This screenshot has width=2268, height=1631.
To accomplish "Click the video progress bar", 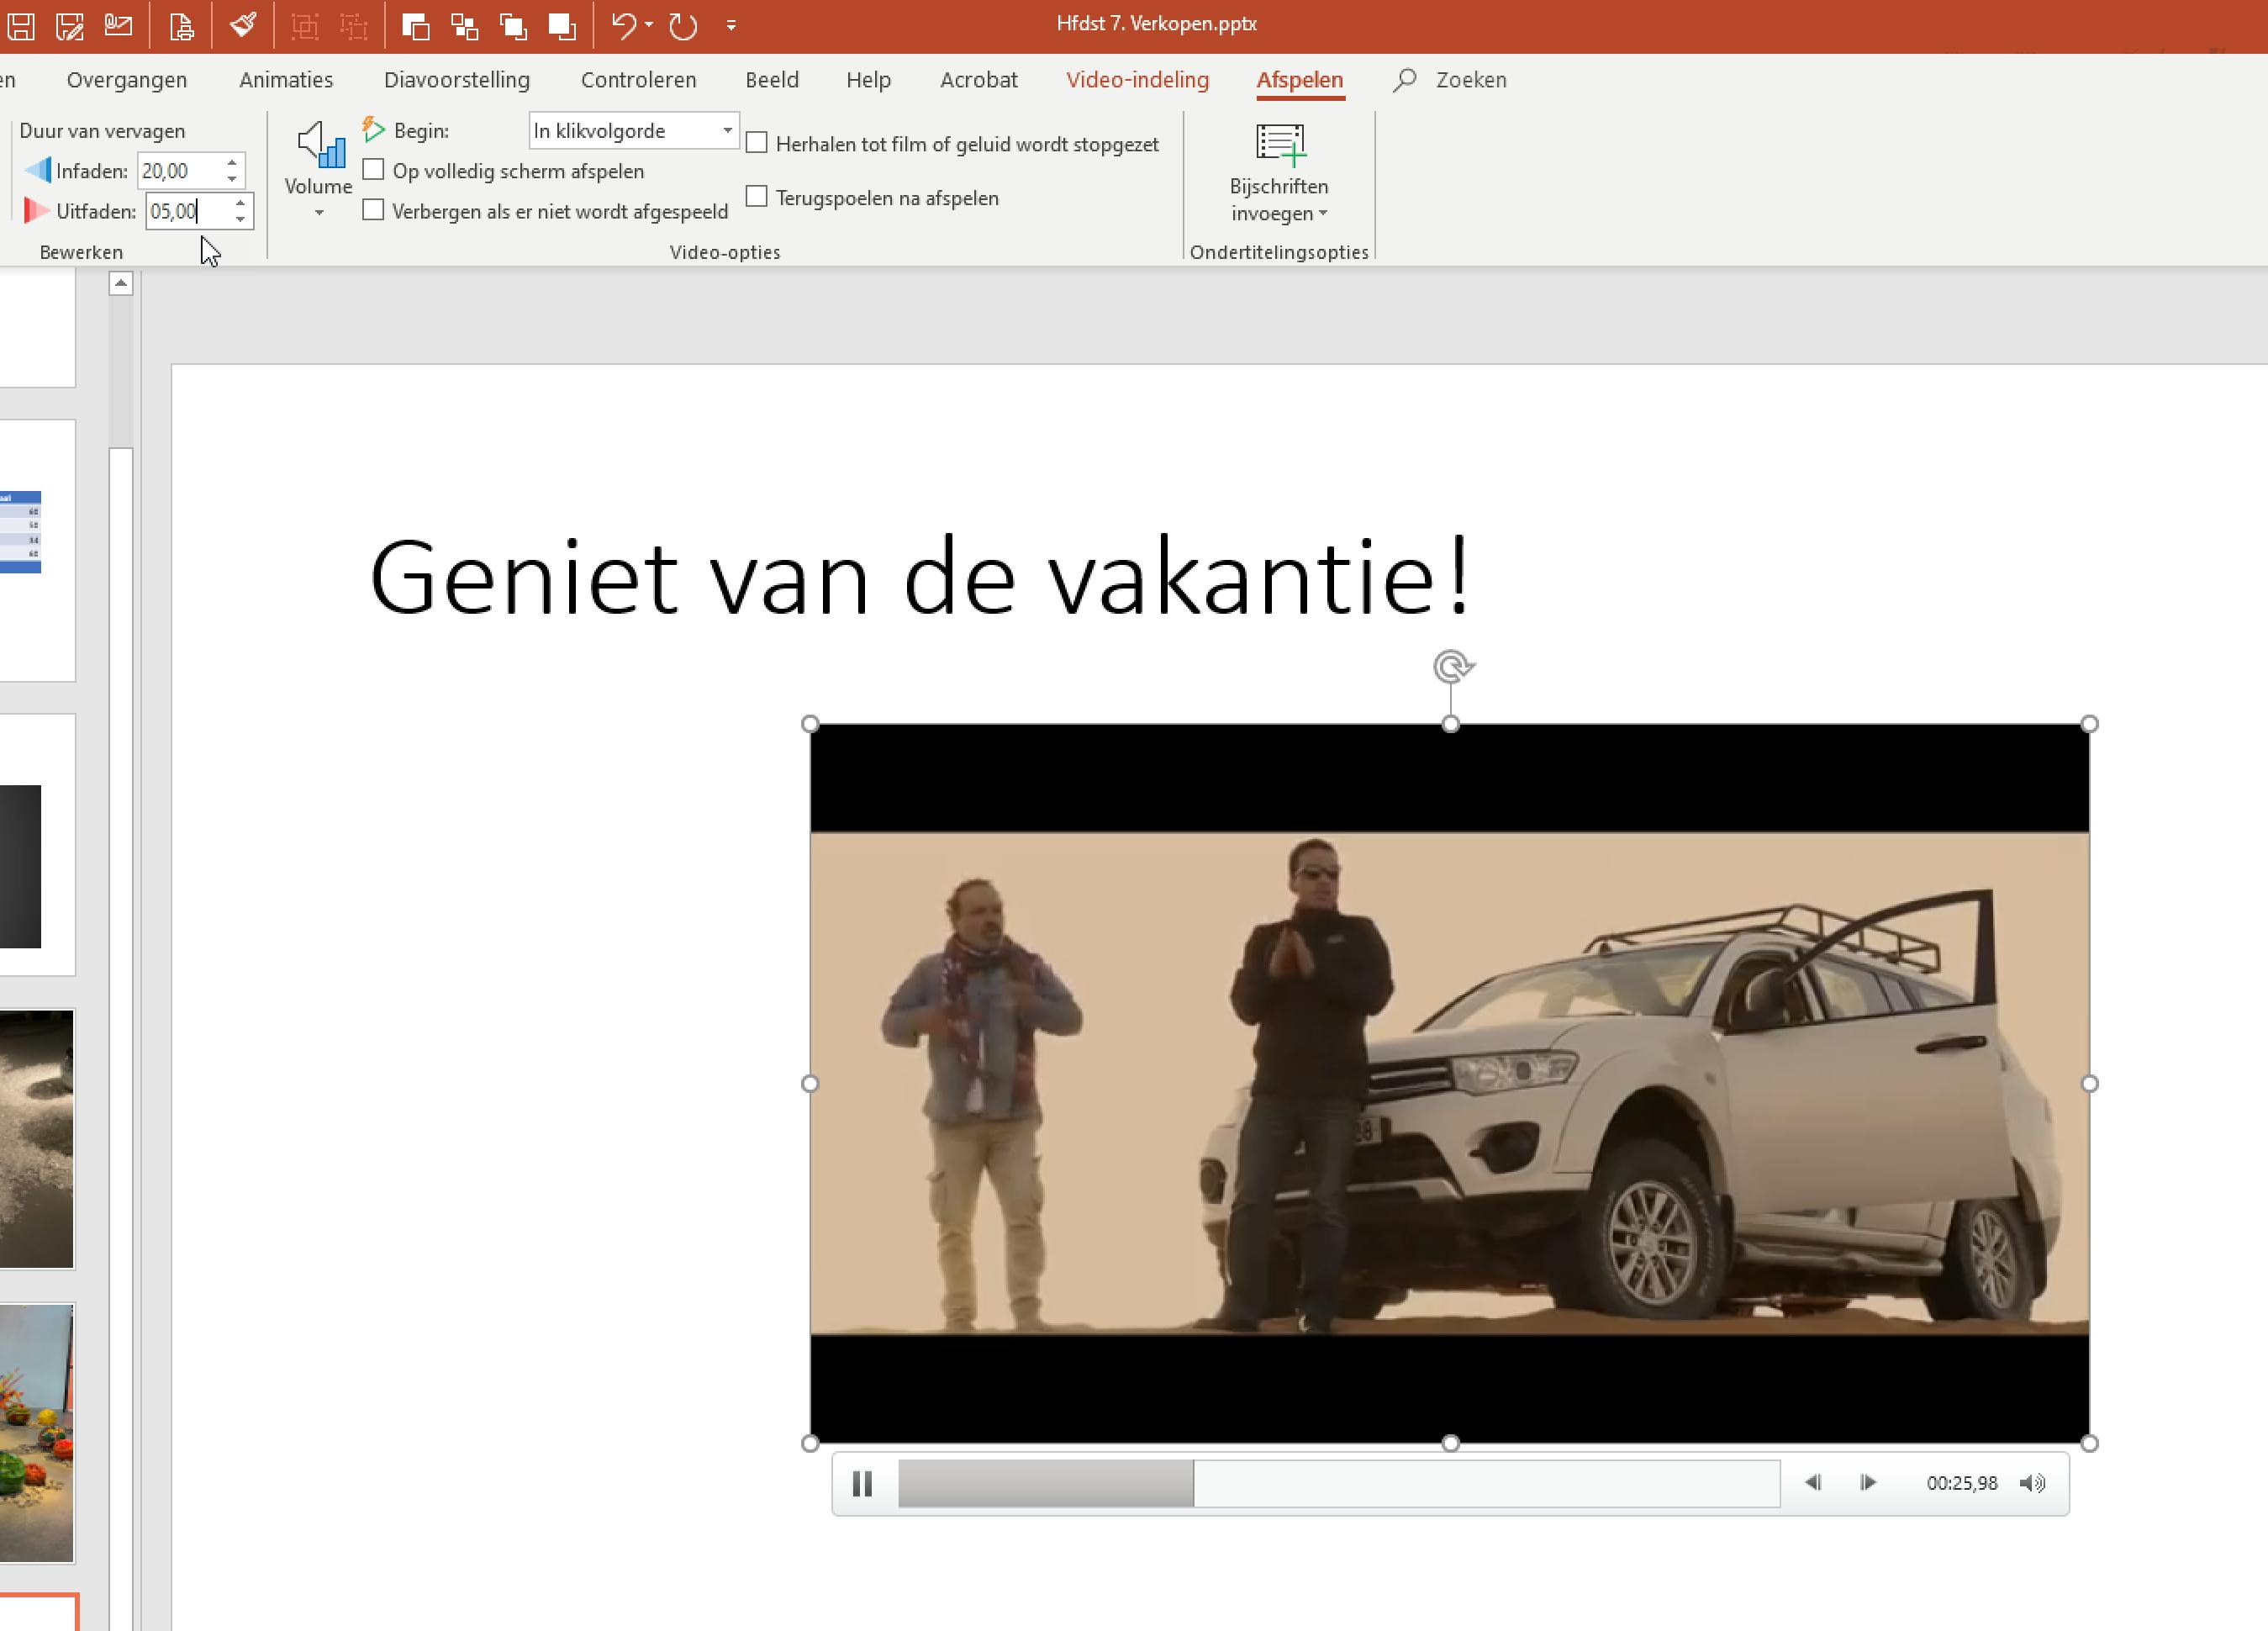I will point(1338,1483).
